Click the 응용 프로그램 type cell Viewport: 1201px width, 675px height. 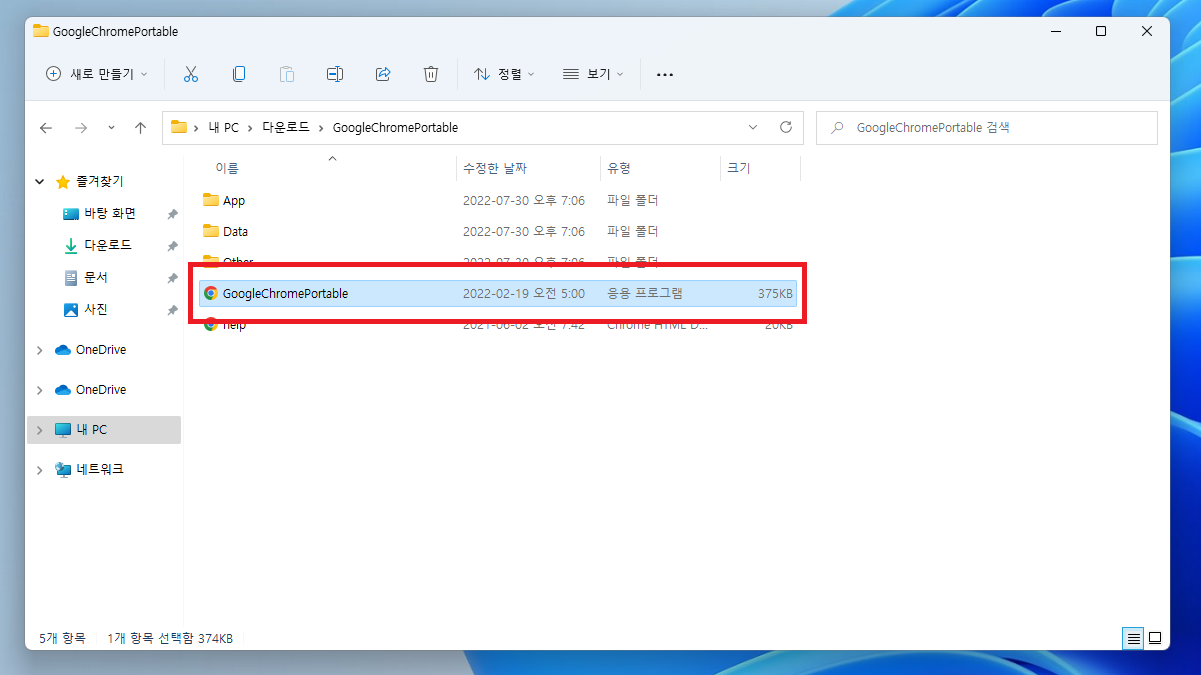point(645,293)
